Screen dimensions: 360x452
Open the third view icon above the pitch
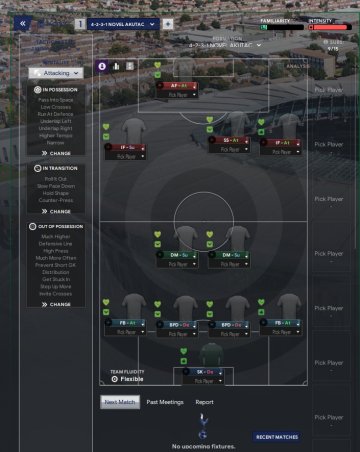pos(130,66)
